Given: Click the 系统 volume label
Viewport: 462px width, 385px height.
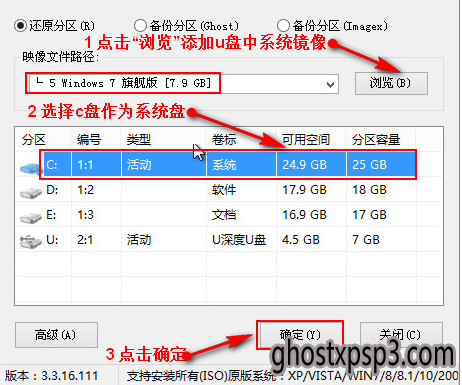Looking at the screenshot, I should pos(224,165).
